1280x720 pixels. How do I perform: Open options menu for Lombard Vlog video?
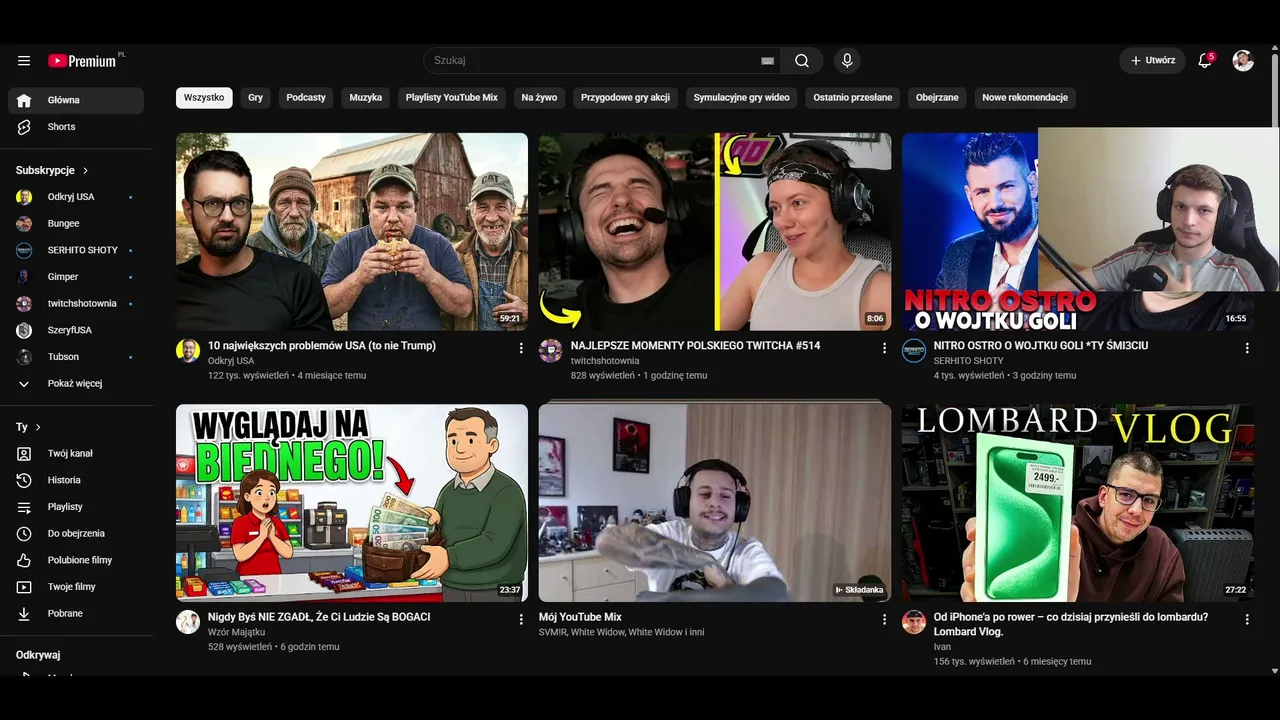(1247, 620)
